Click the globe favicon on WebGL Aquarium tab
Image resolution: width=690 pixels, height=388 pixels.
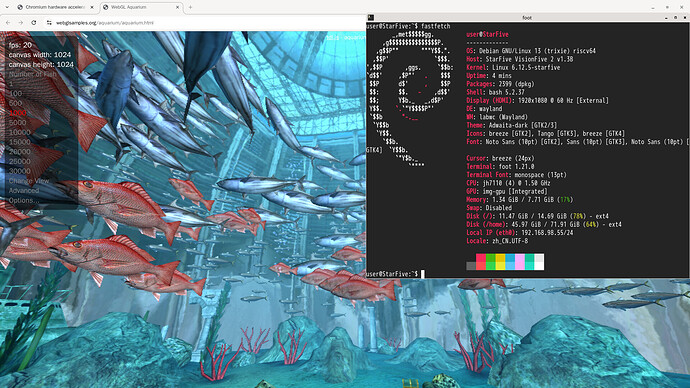coord(106,7)
